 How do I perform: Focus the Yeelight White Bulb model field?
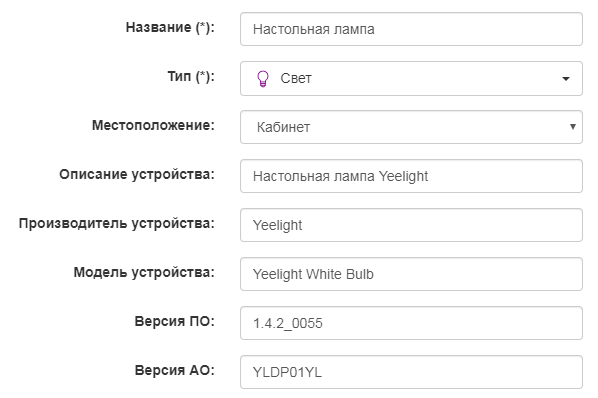pyautogui.click(x=411, y=274)
